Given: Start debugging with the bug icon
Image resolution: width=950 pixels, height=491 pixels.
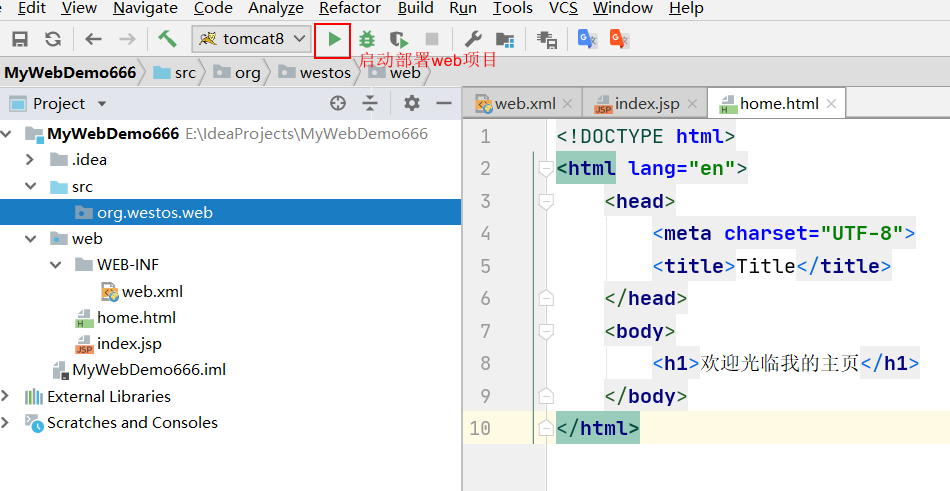Looking at the screenshot, I should (367, 39).
